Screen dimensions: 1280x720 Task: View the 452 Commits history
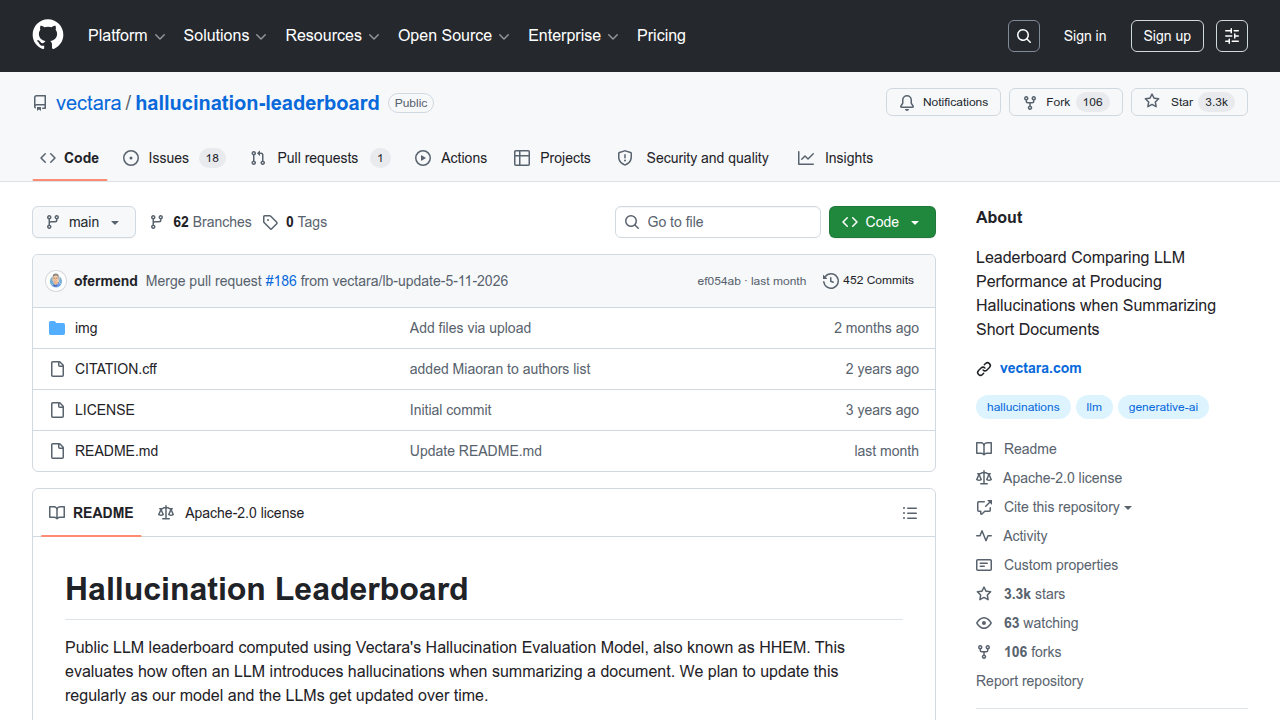coord(868,281)
